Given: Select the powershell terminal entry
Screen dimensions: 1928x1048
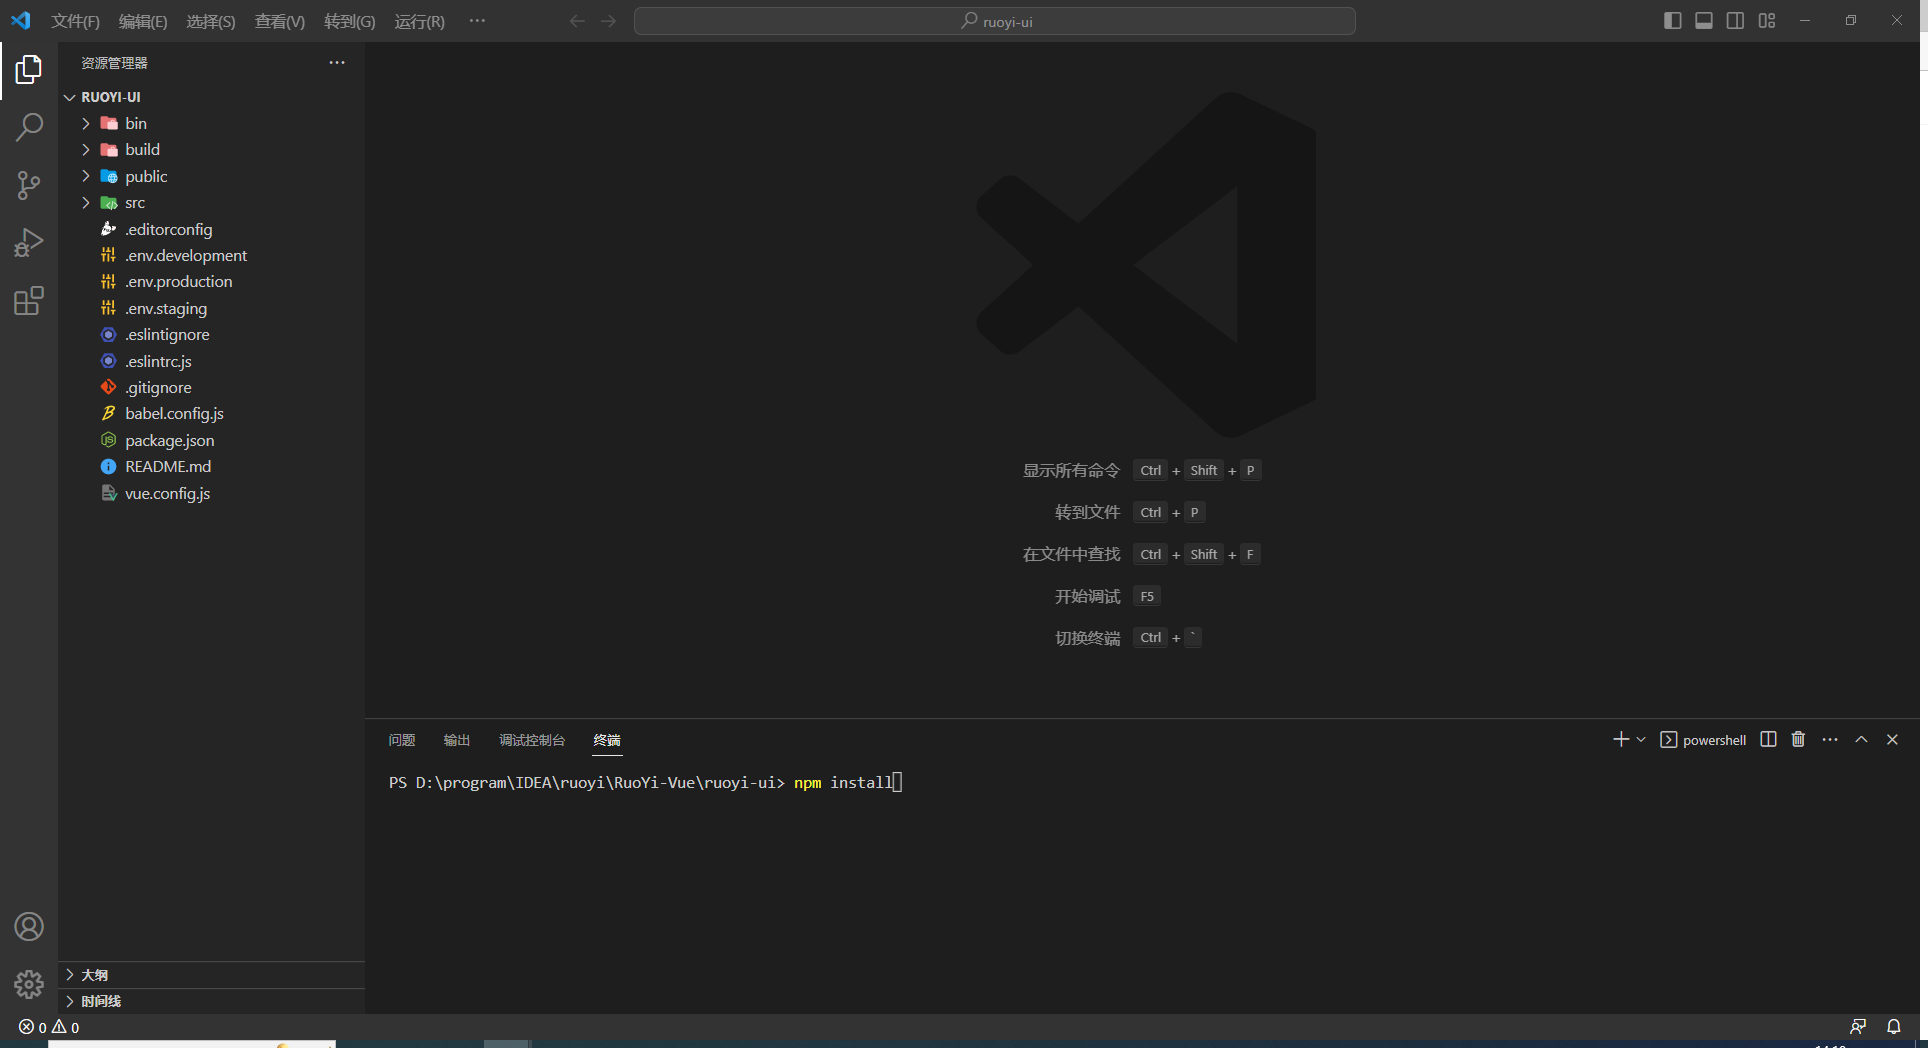Looking at the screenshot, I should [x=1703, y=740].
